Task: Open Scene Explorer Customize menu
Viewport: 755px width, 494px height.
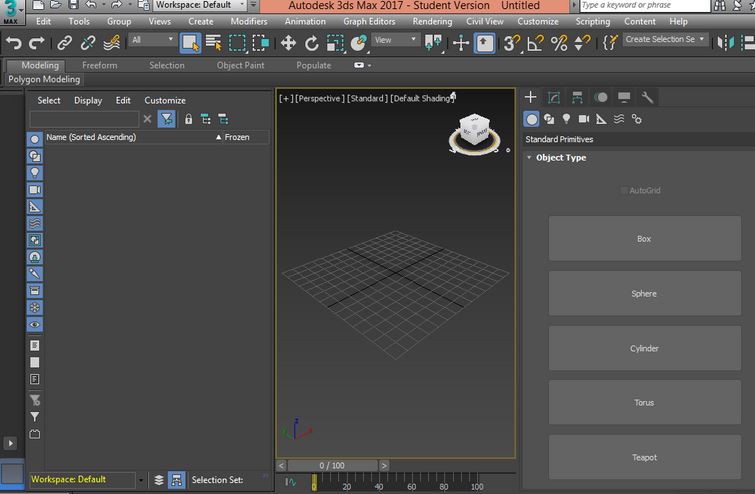Action: [x=165, y=101]
